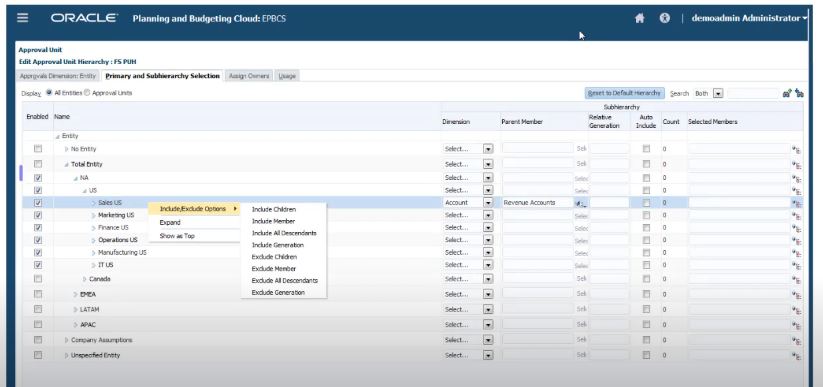Open selected members picker for EMEA row
The height and width of the screenshot is (387, 823).
797,295
